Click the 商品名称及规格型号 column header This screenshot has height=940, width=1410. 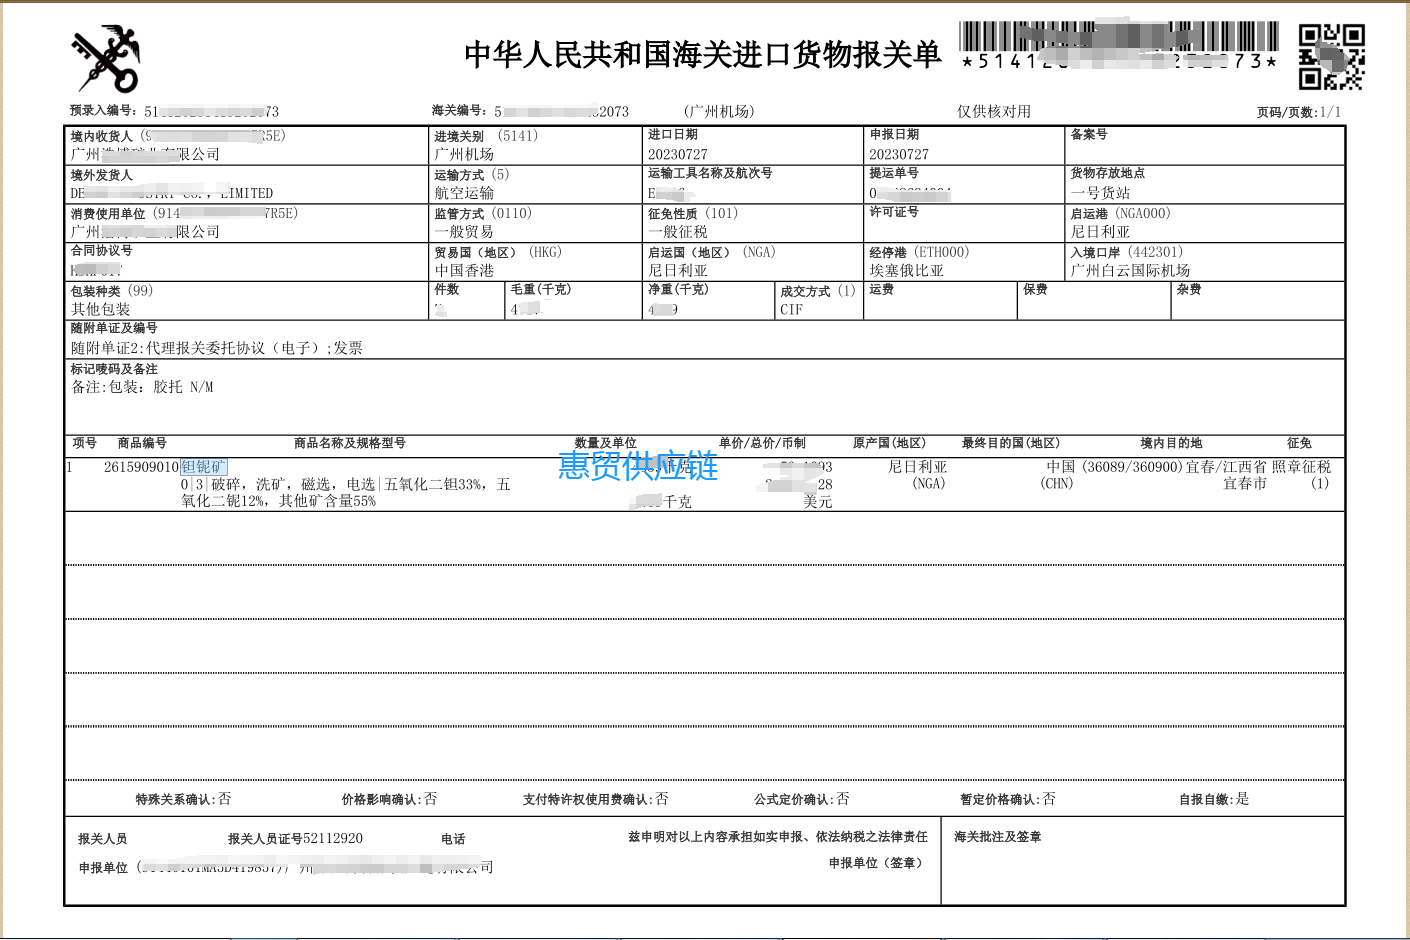(350, 443)
